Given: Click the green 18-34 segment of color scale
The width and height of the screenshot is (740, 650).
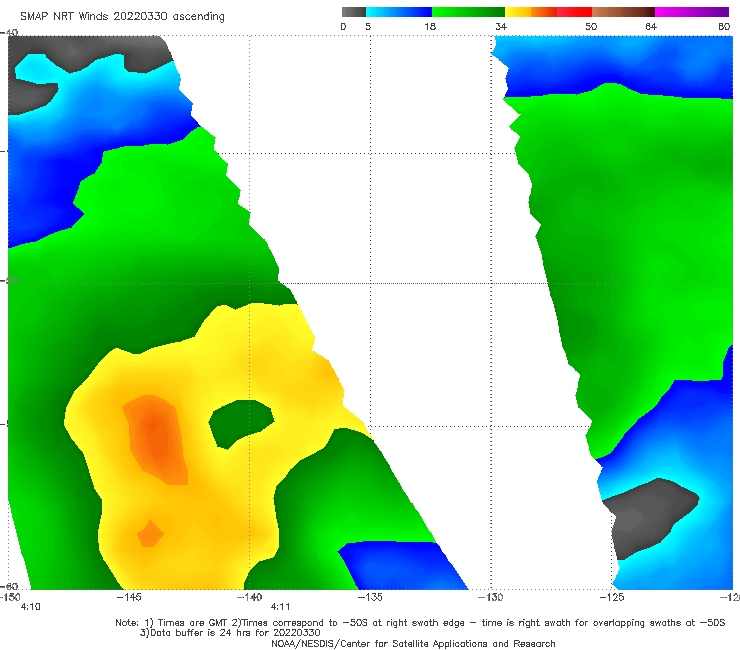Looking at the screenshot, I should [468, 12].
